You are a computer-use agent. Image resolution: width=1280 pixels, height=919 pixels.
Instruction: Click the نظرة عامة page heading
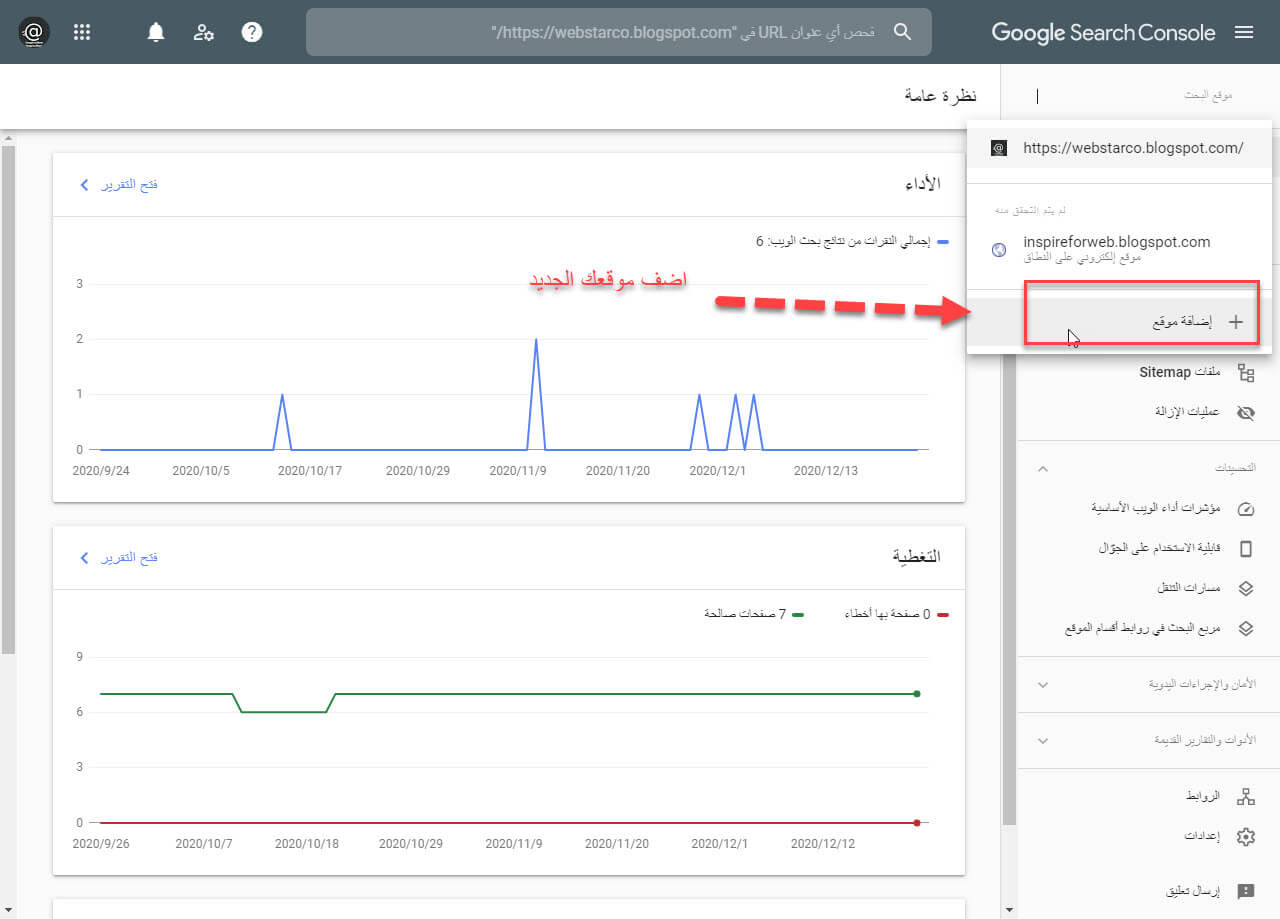(x=939, y=96)
